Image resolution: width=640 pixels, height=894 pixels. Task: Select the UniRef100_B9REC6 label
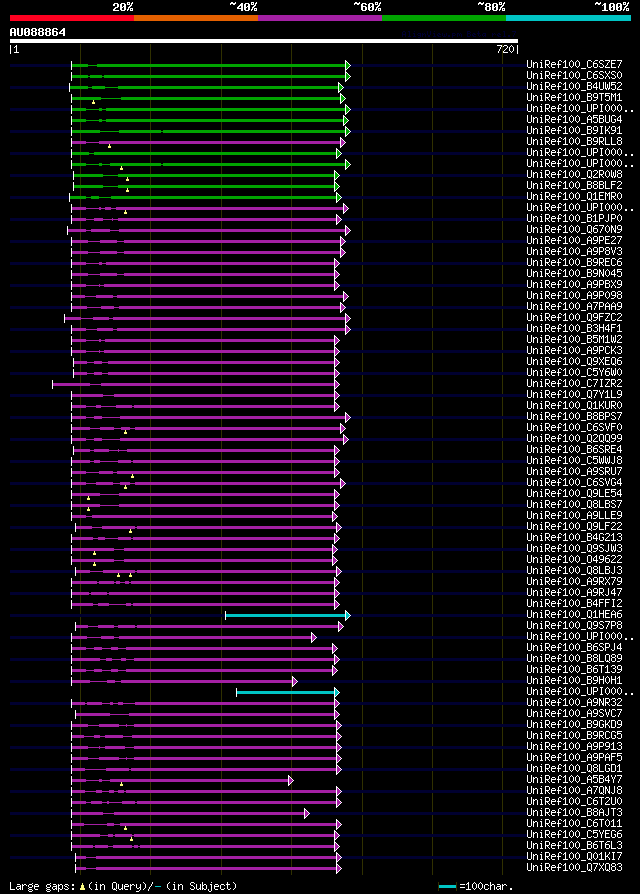pos(574,263)
